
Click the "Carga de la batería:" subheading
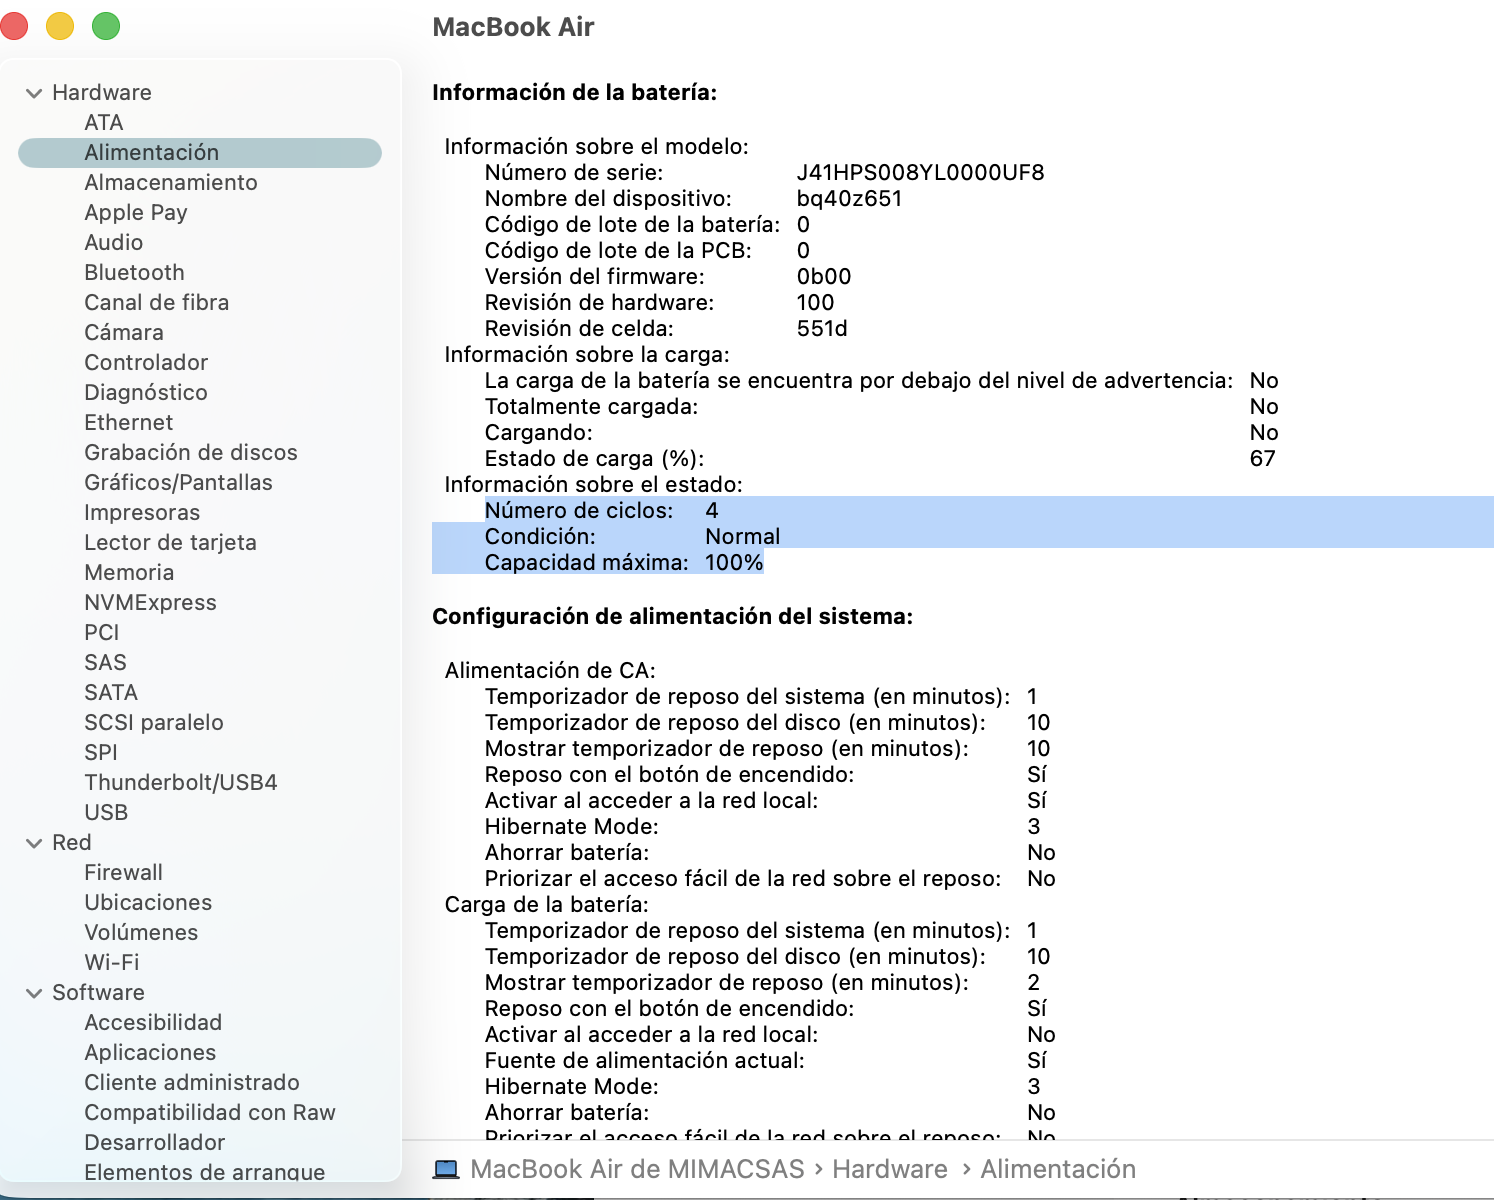[x=547, y=904]
